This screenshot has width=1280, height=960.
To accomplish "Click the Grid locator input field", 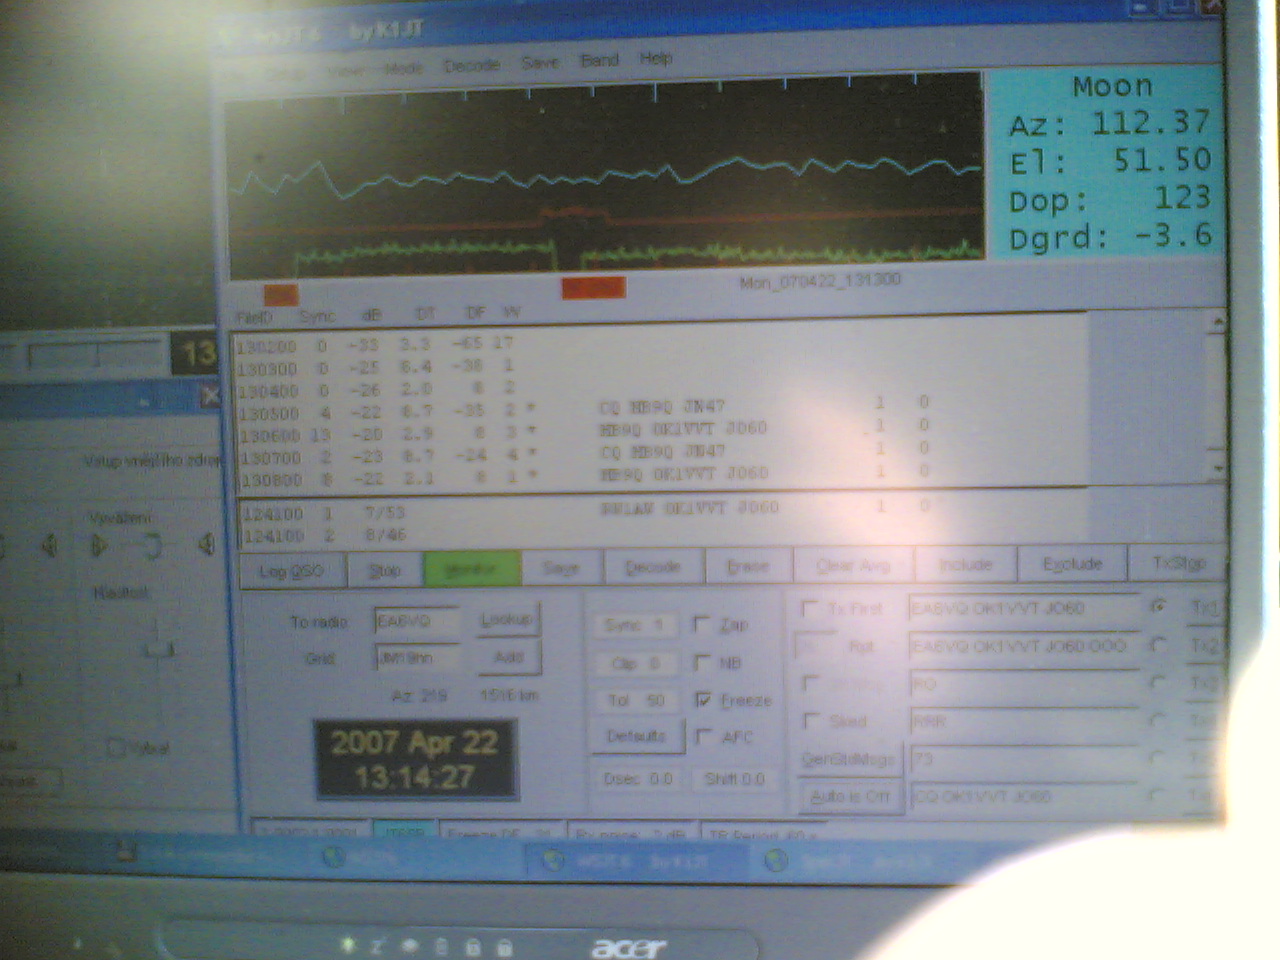I will tap(416, 658).
